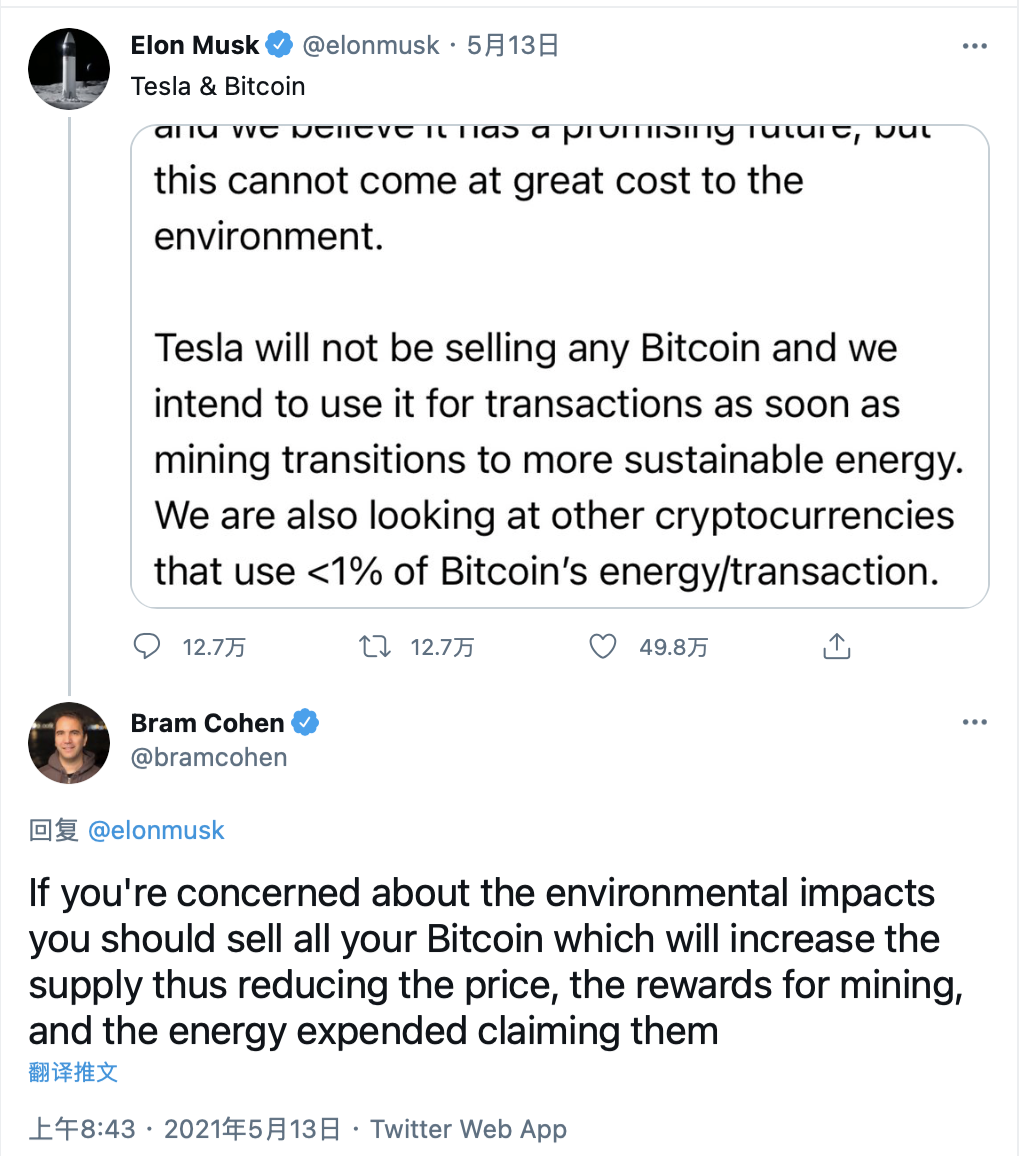Click the Twitter Web App source link

(x=468, y=1129)
